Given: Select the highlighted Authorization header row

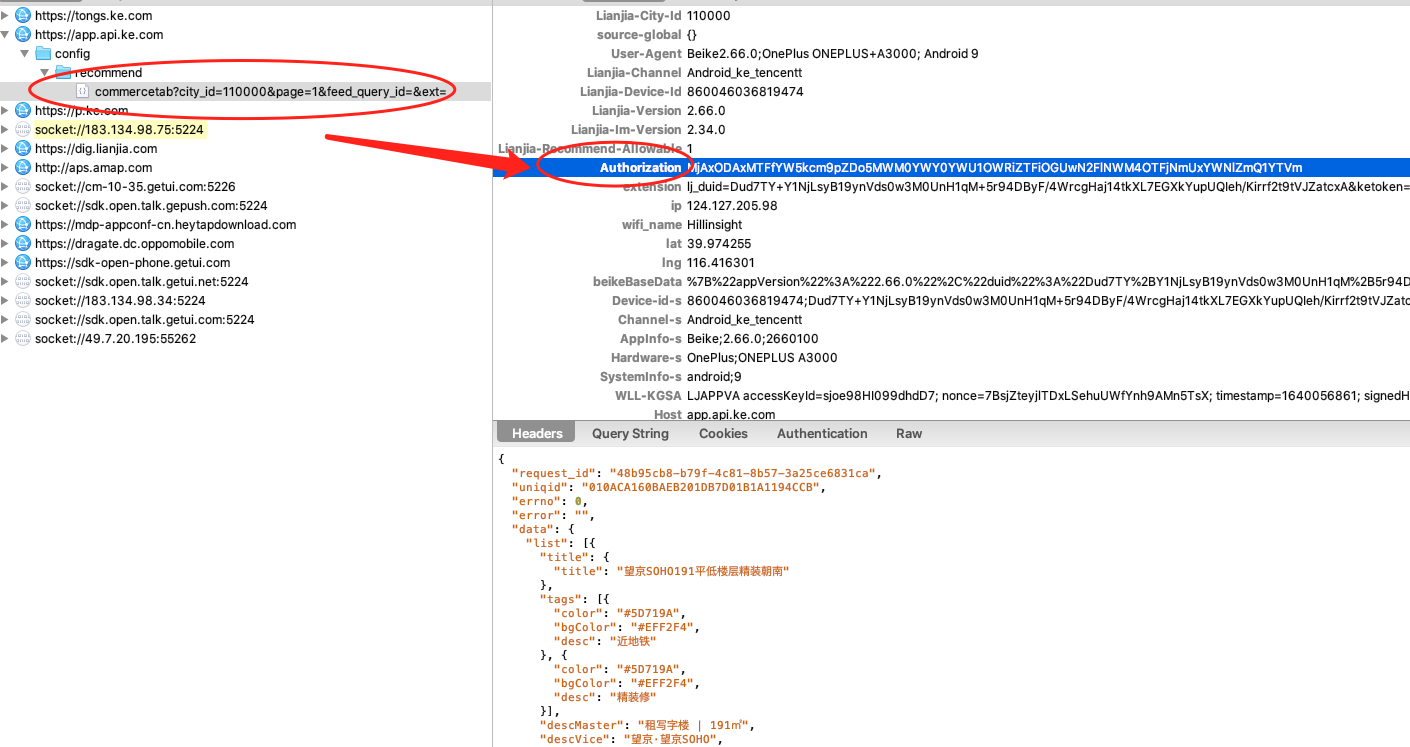Looking at the screenshot, I should (951, 167).
